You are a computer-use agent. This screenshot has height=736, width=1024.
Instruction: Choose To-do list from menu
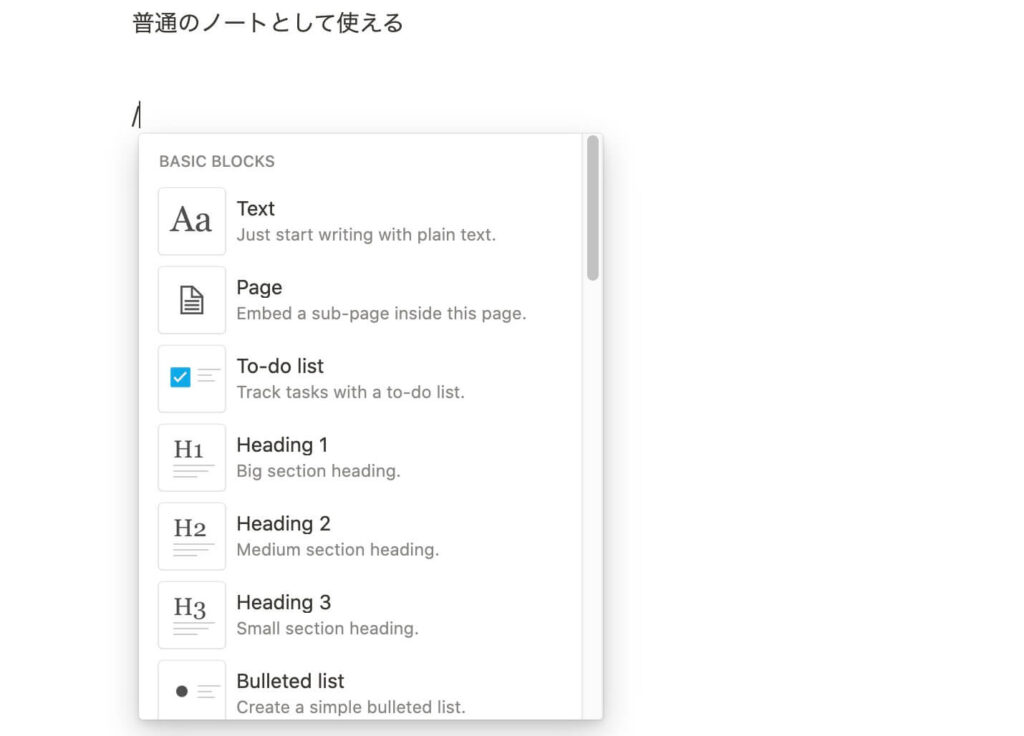pyautogui.click(x=360, y=379)
